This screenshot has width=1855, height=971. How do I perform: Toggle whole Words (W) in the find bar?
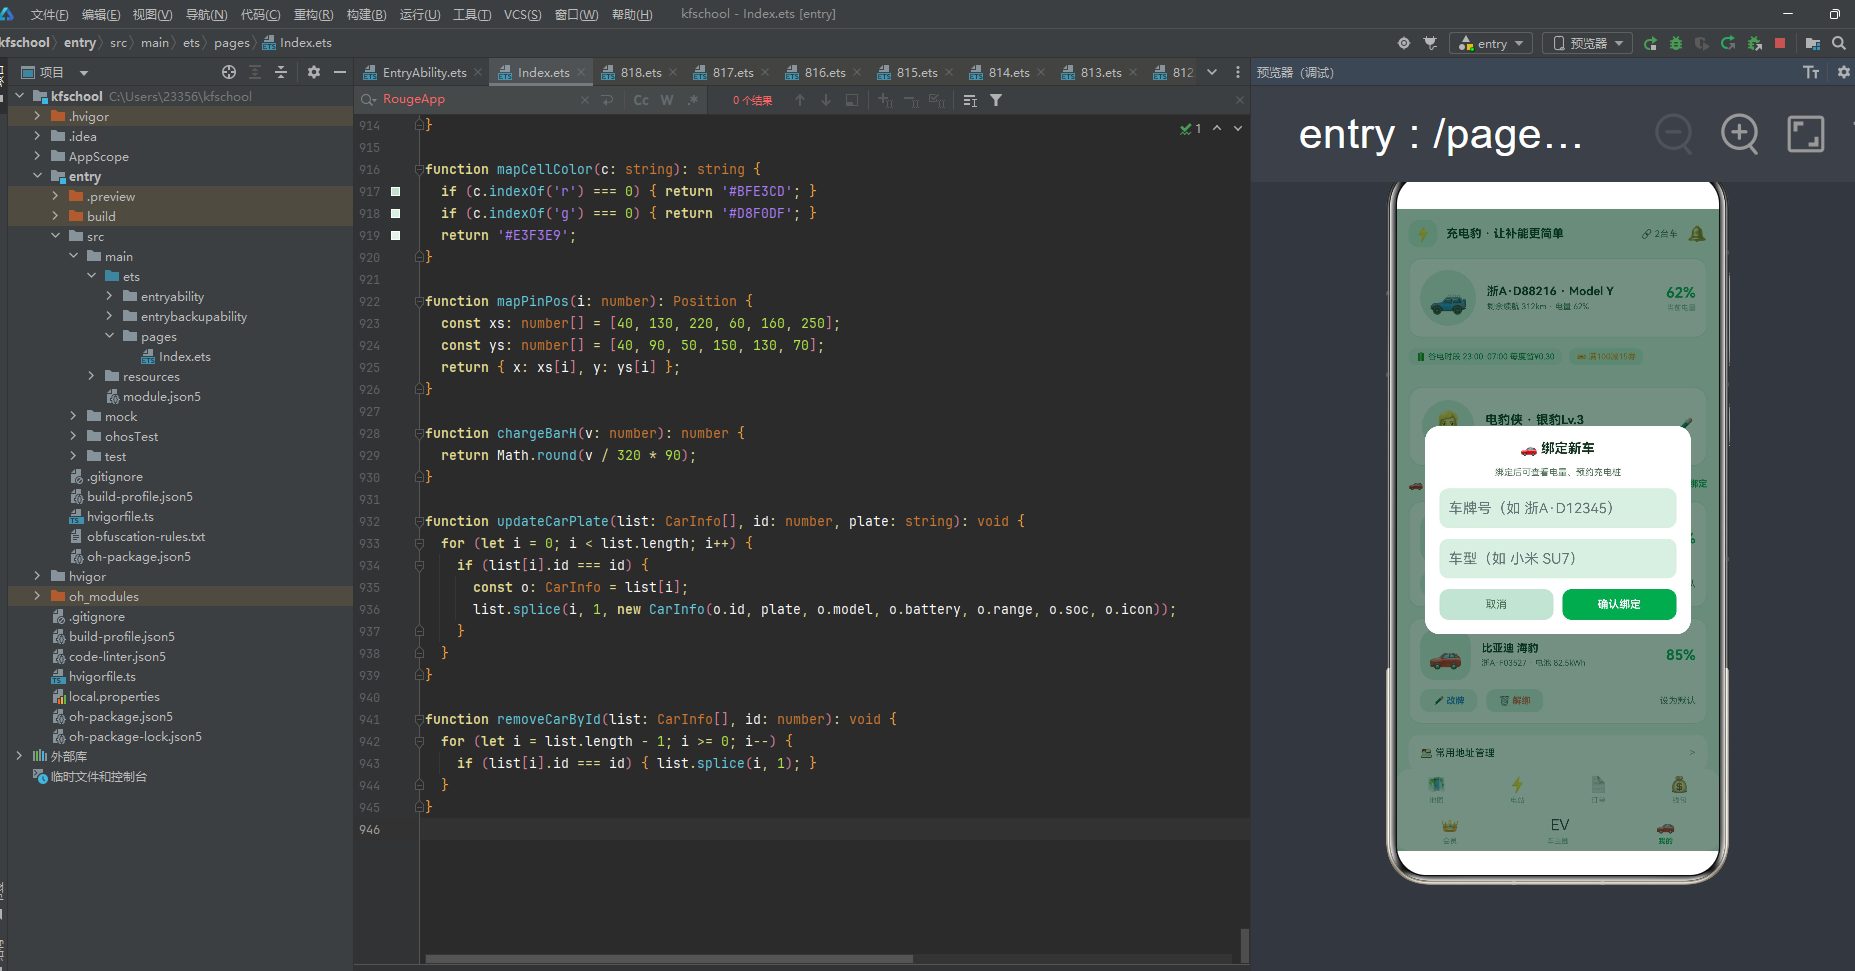(x=667, y=100)
